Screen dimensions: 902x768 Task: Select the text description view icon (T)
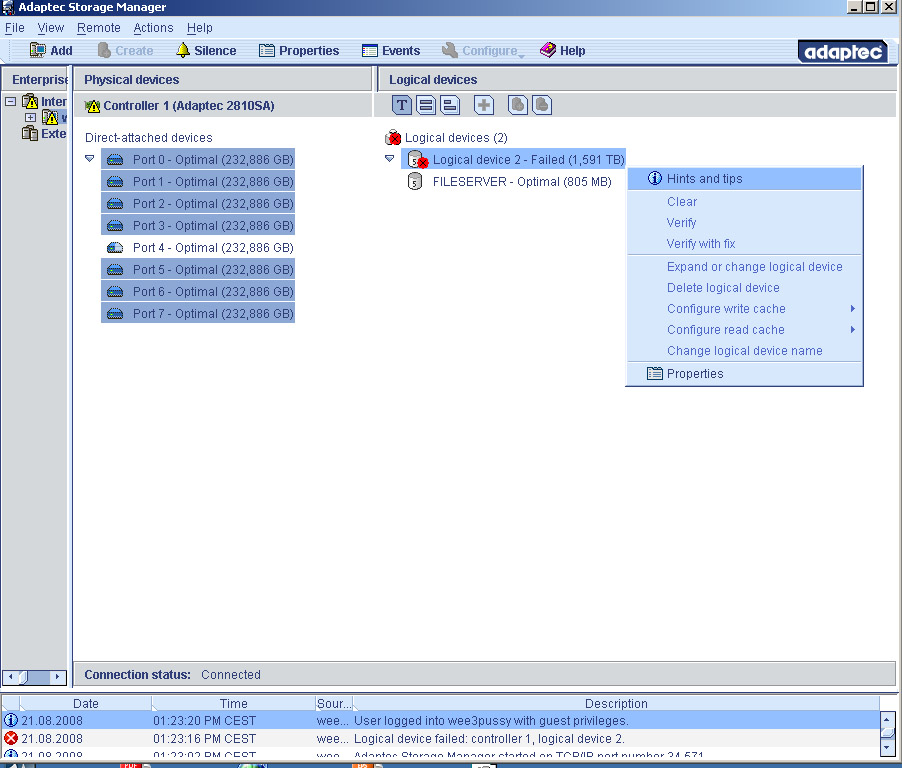402,105
